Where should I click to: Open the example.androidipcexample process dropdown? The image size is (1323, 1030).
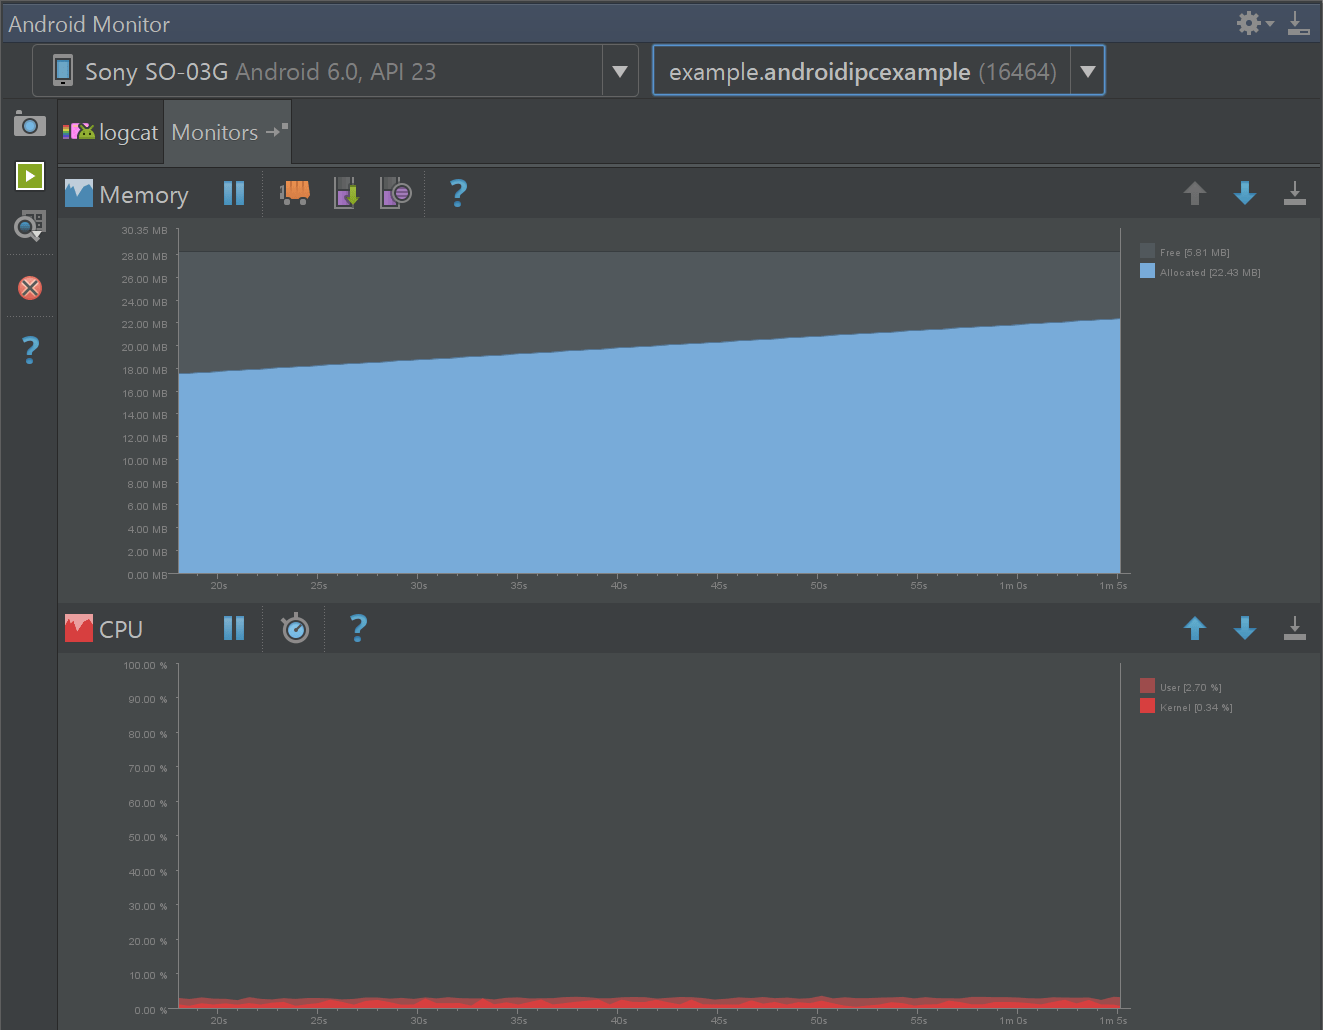[x=878, y=71]
